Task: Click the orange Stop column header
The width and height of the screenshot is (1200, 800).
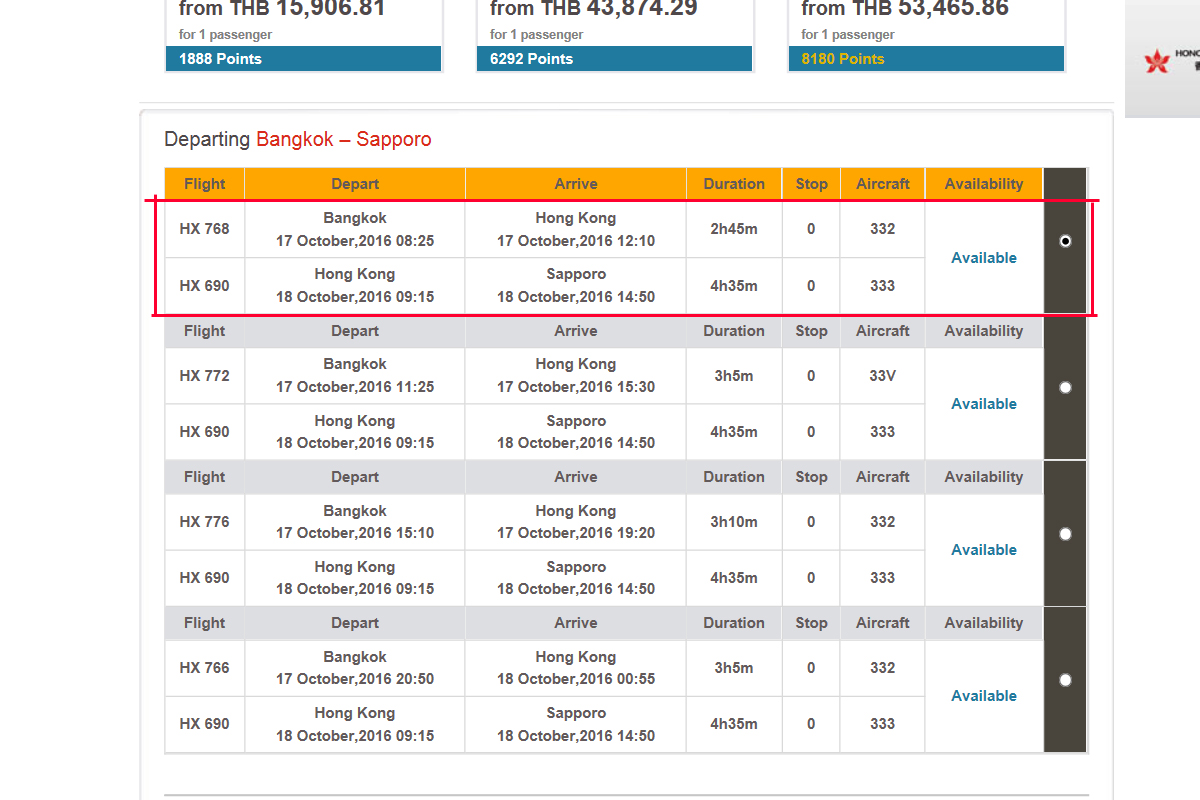Action: [x=811, y=184]
